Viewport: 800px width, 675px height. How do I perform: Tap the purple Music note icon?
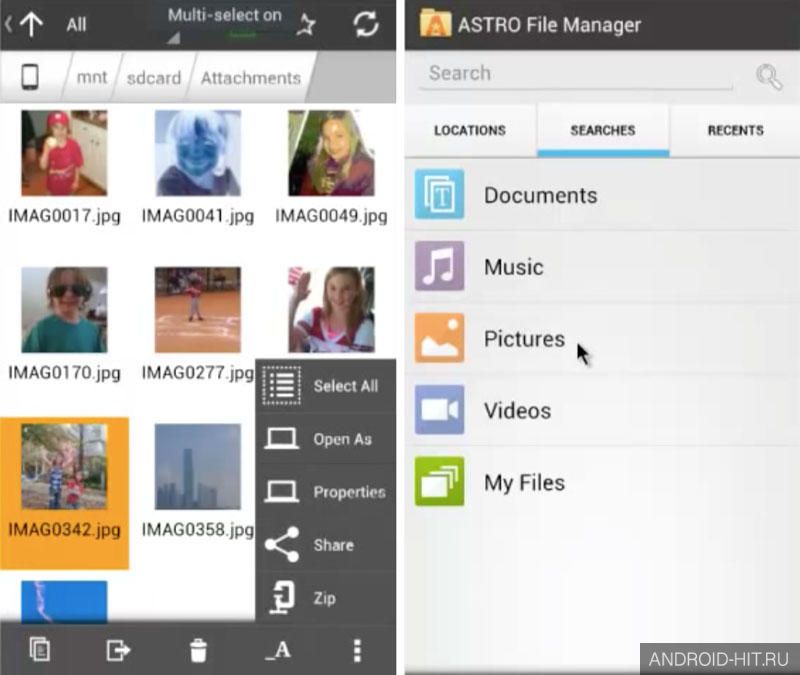439,266
